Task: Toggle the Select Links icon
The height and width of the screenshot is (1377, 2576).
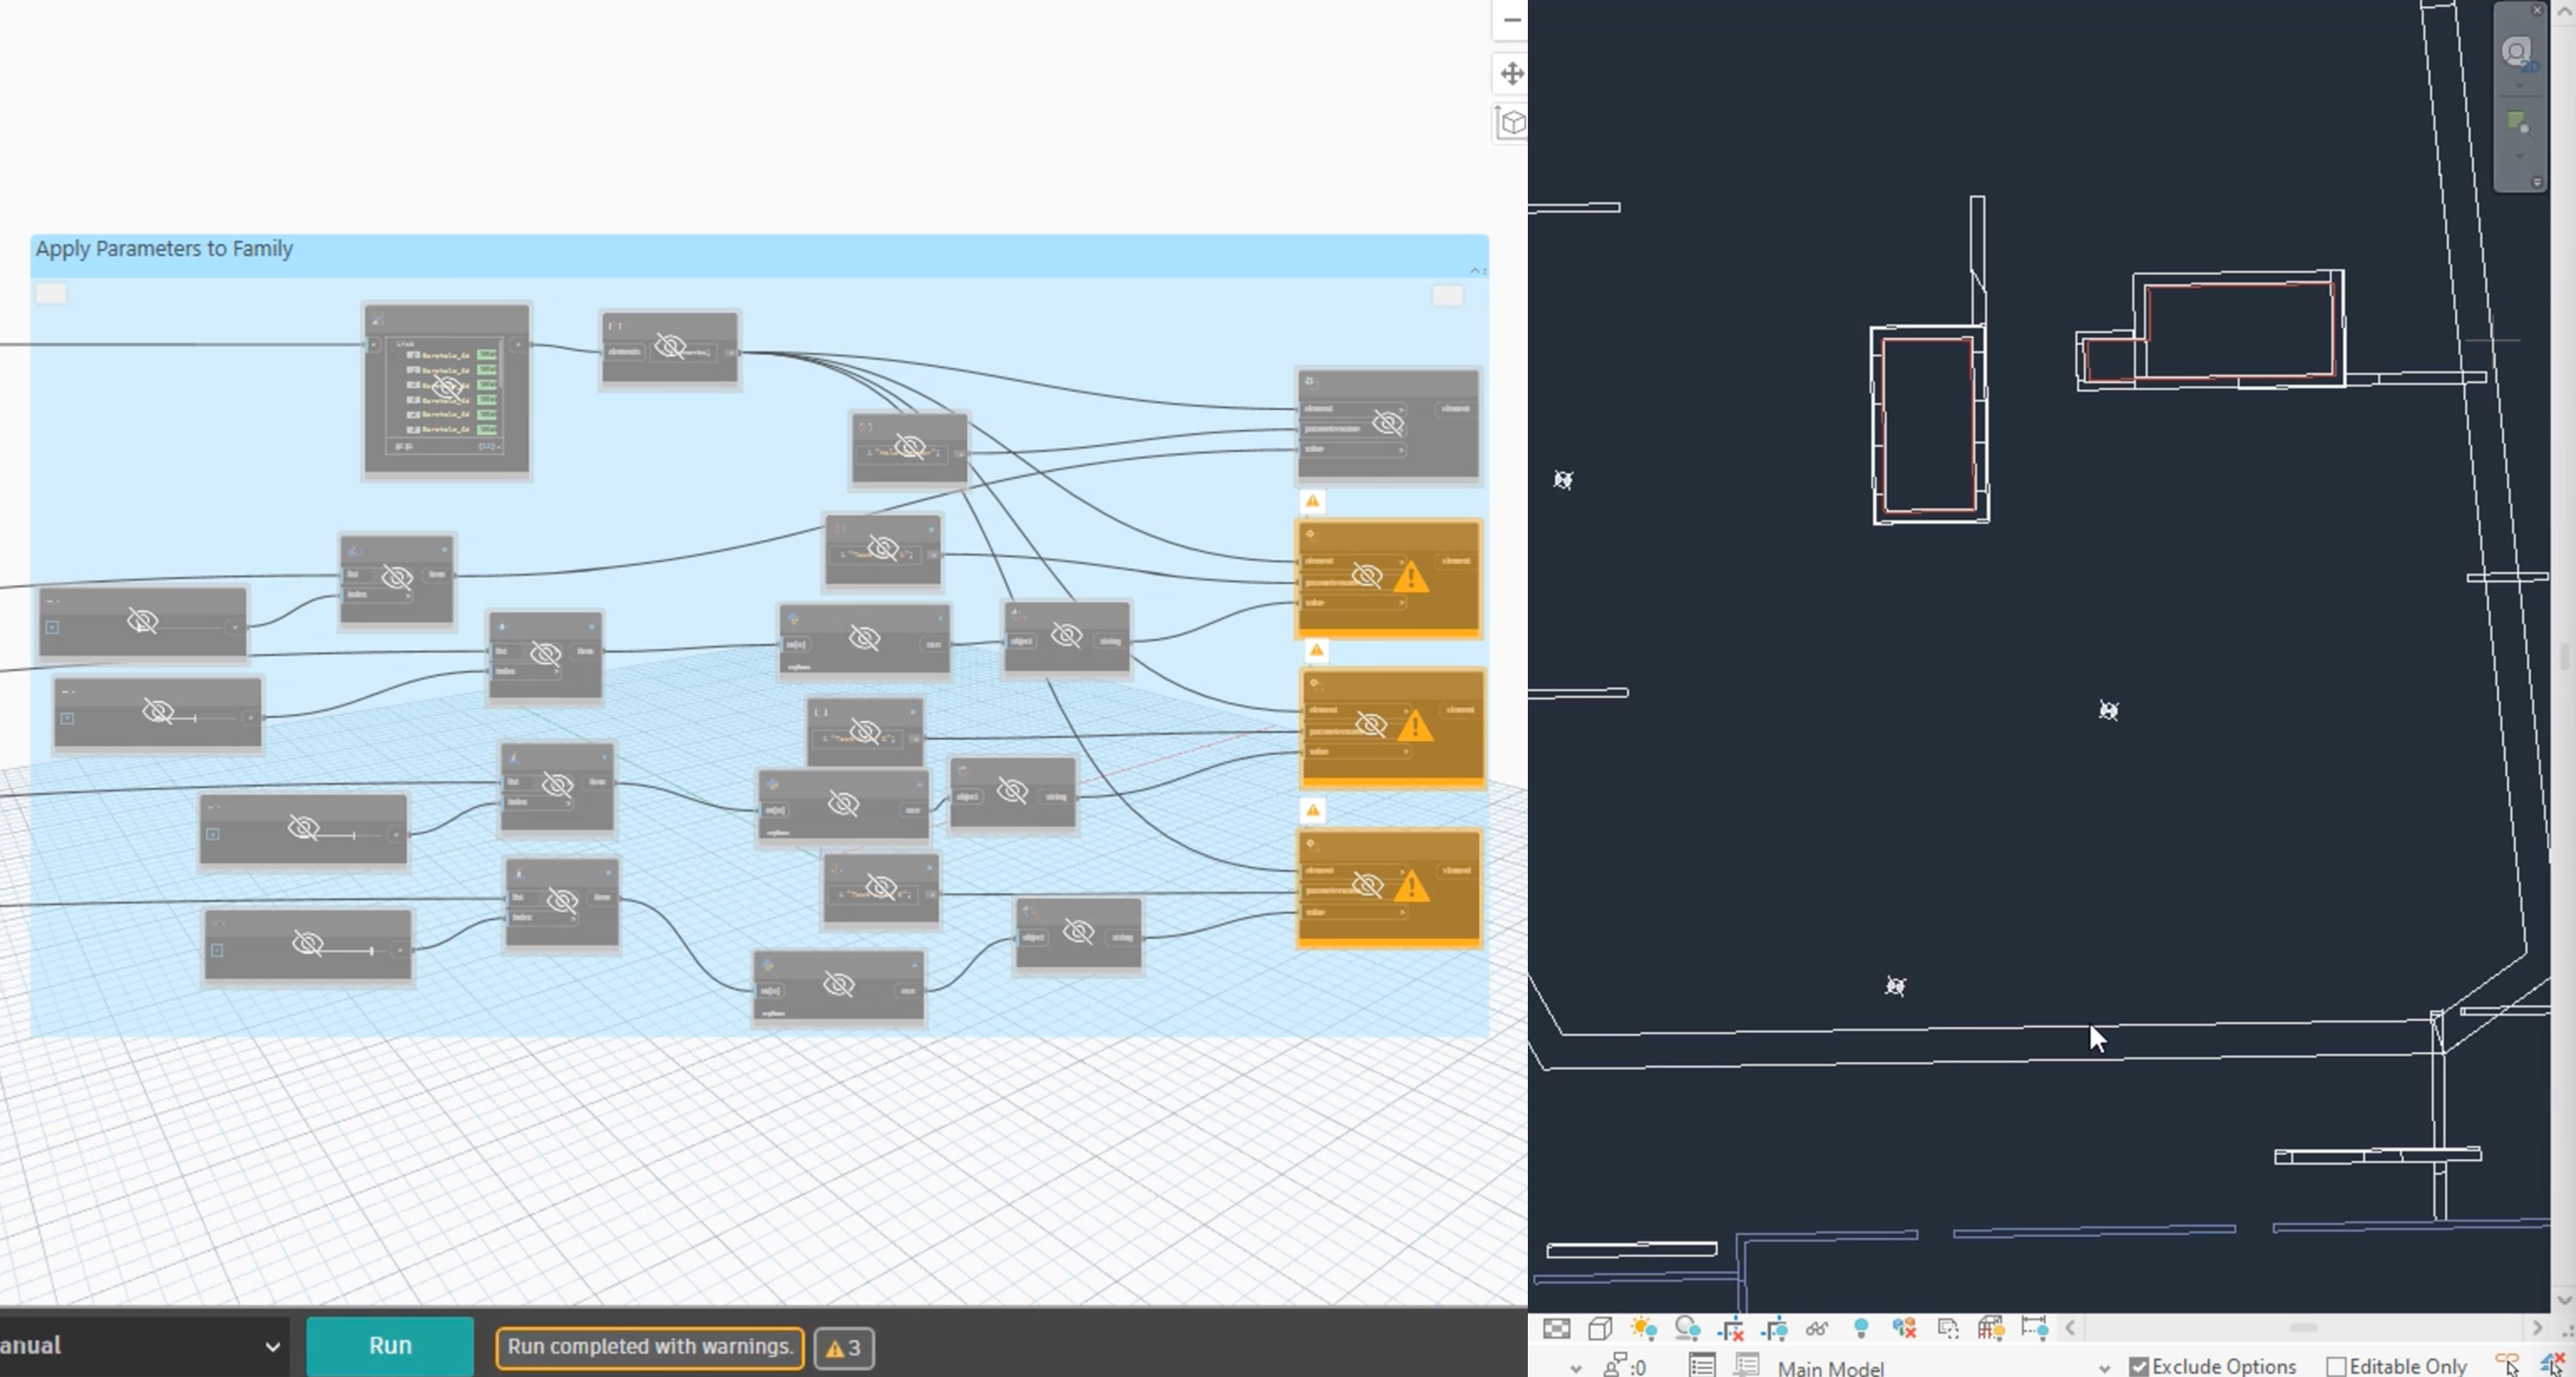Action: [2508, 1364]
